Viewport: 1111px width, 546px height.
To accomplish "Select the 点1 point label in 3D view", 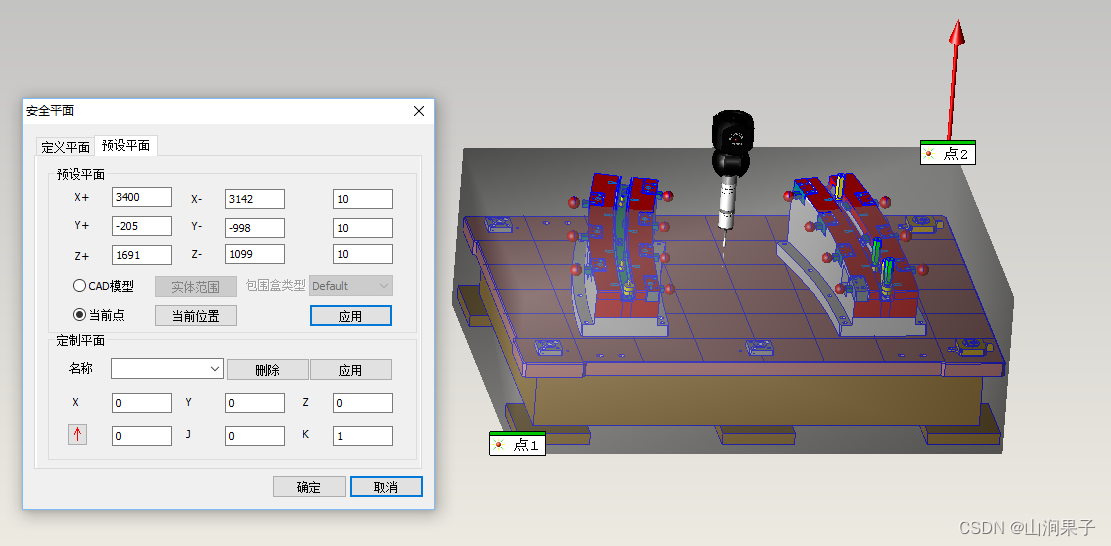I will [x=517, y=444].
